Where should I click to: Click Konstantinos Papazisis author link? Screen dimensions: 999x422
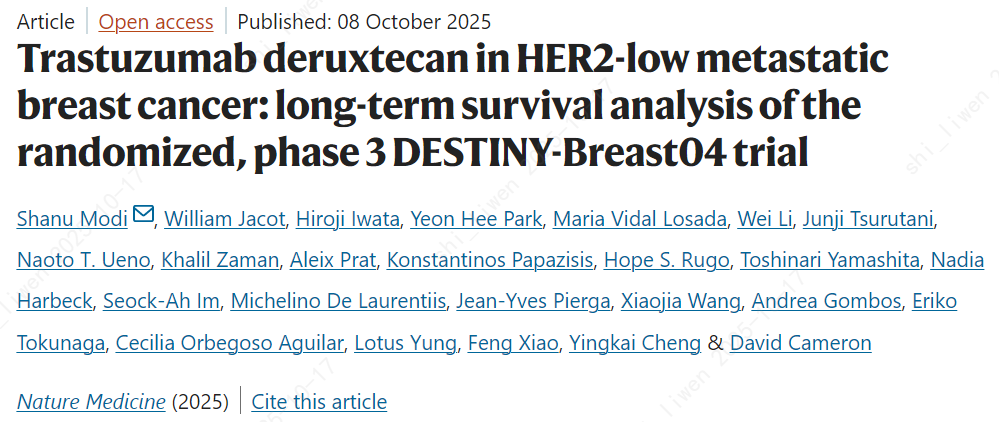coord(490,260)
